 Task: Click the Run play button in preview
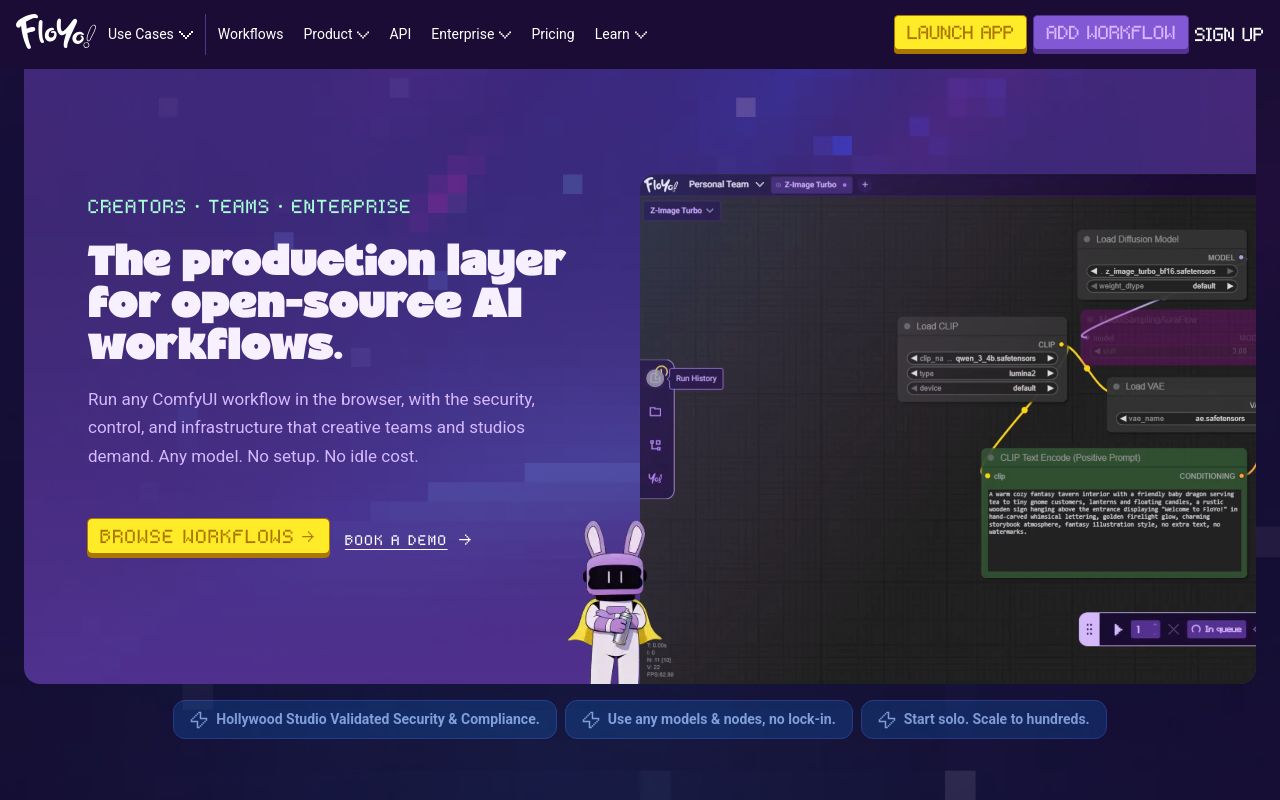click(1118, 629)
